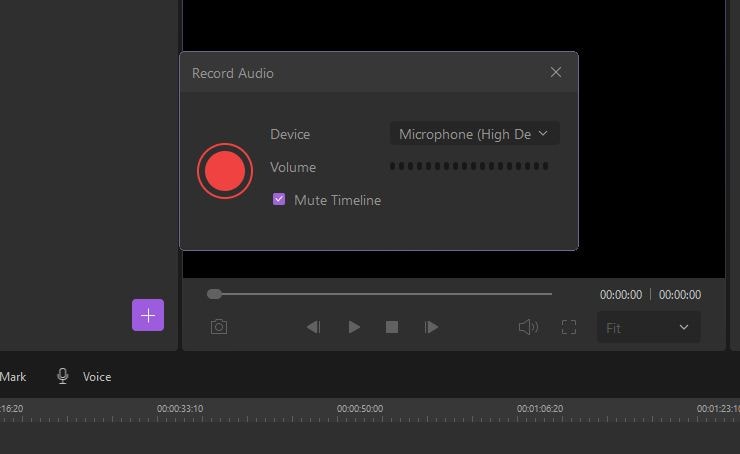Click timeline ruler at 00:01:06:20
This screenshot has width=740, height=454.
pos(539,408)
